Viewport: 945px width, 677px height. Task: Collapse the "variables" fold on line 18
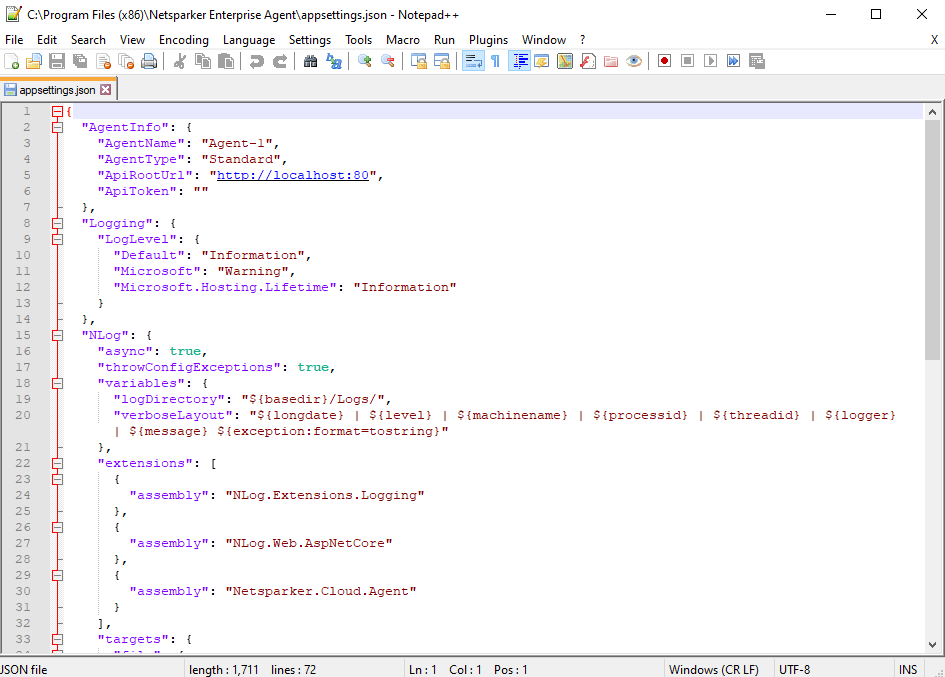(x=57, y=383)
